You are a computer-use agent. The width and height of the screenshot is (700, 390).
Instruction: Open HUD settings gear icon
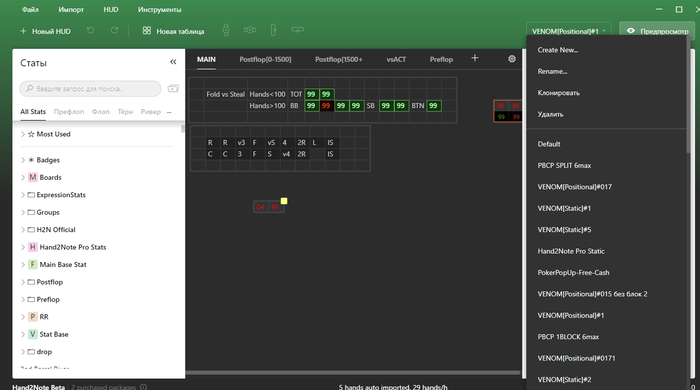pos(512,58)
